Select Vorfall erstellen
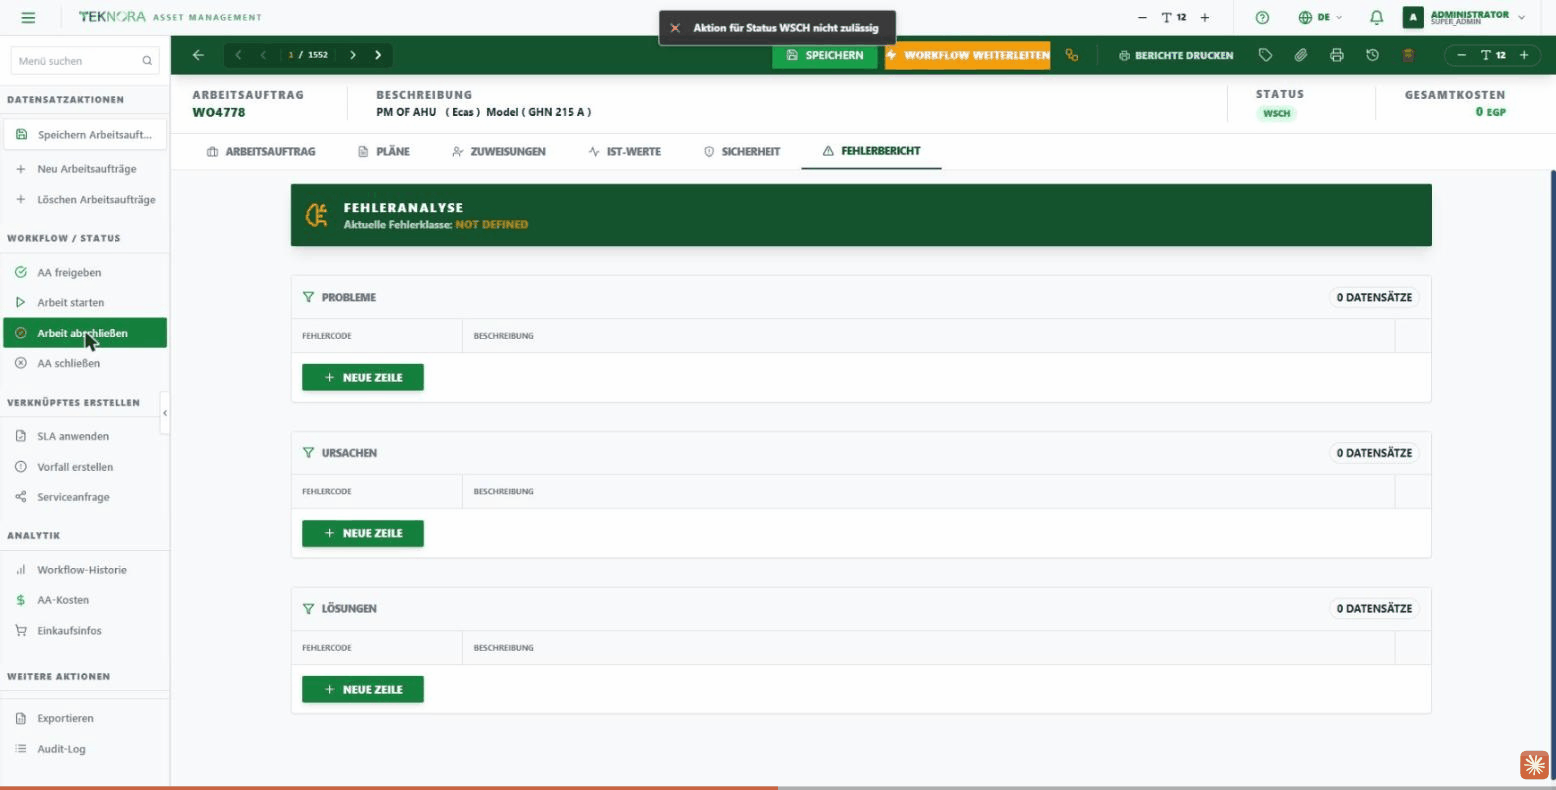This screenshot has height=790, width=1556. pyautogui.click(x=85, y=467)
